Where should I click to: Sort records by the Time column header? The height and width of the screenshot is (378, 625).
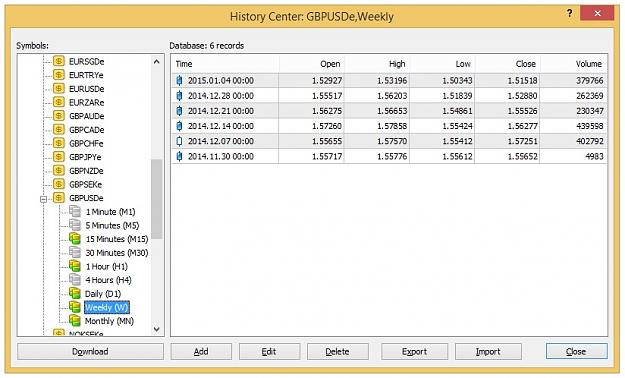tap(225, 64)
